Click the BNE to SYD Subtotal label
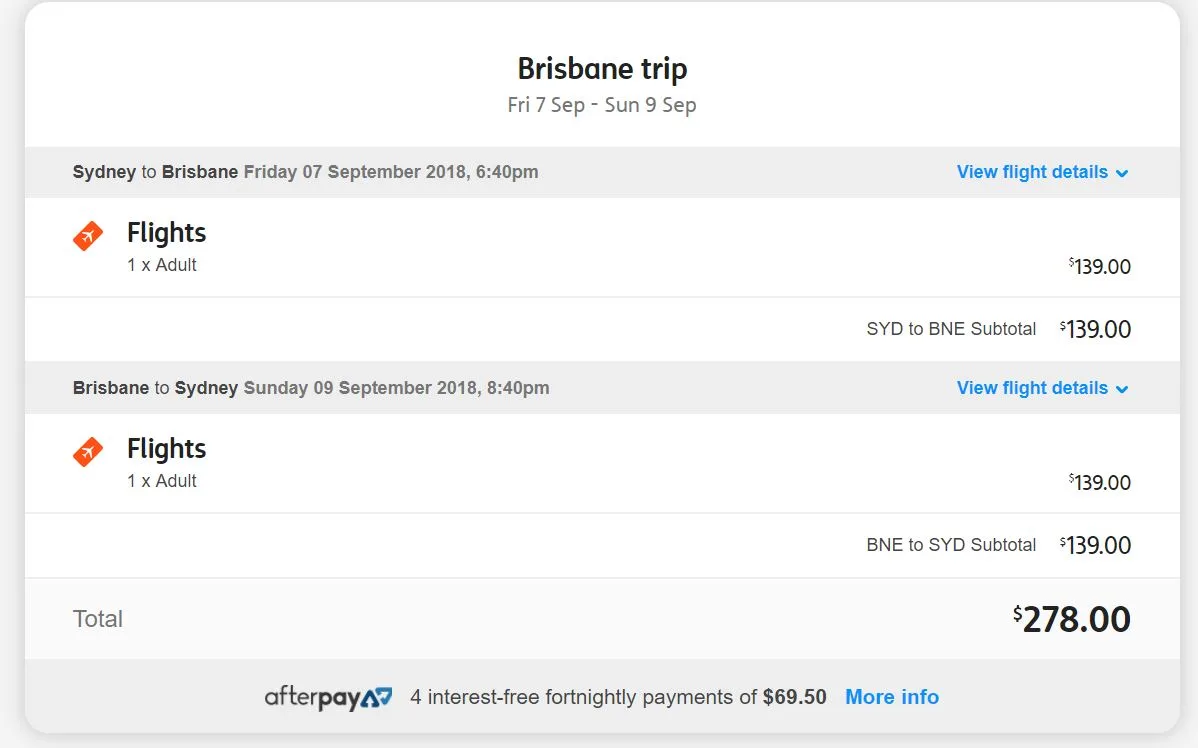The width and height of the screenshot is (1198, 748). click(951, 545)
